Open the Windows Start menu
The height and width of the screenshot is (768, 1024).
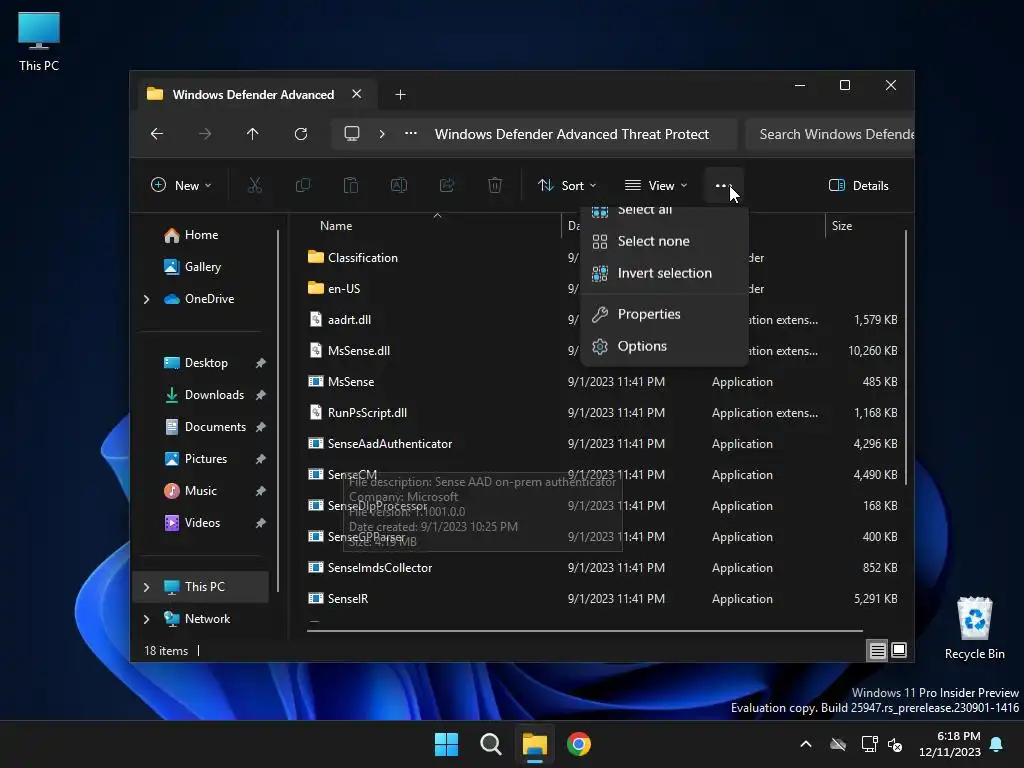click(447, 744)
